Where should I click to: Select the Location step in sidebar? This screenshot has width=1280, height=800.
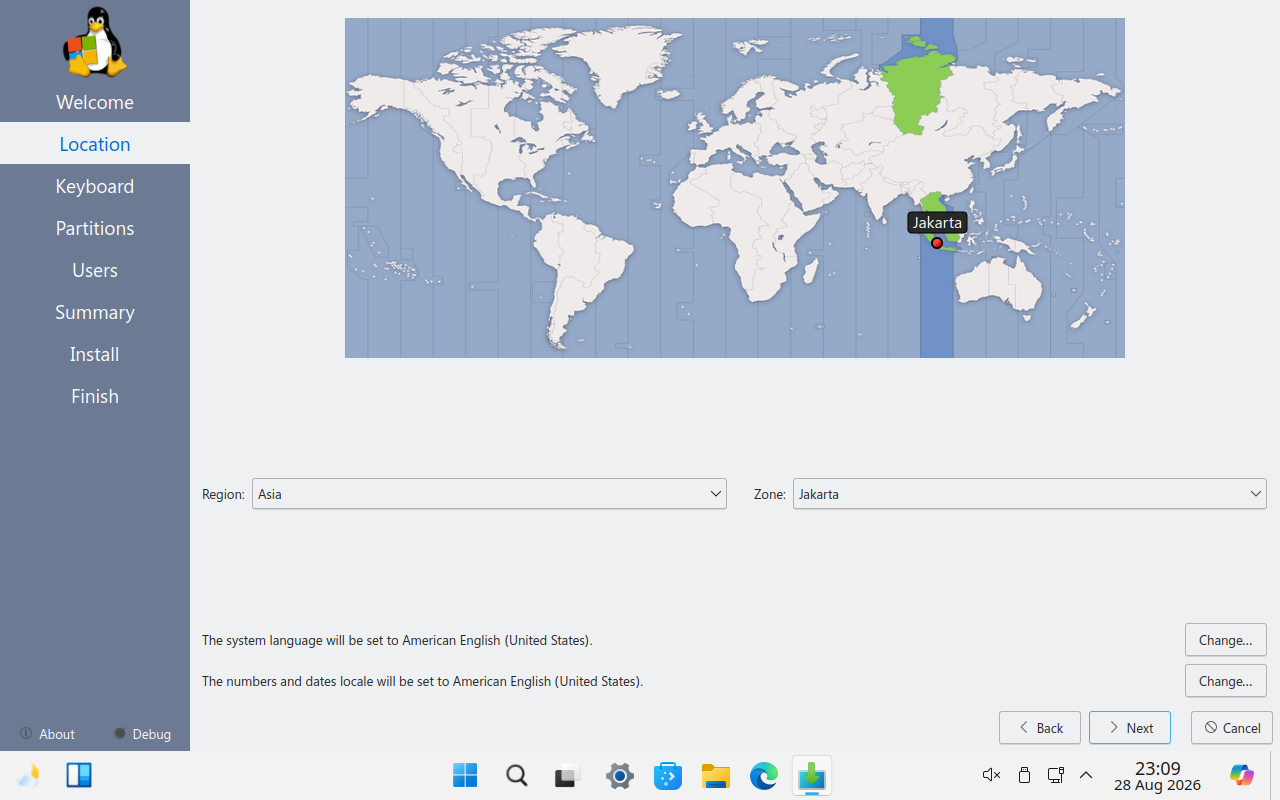(95, 144)
